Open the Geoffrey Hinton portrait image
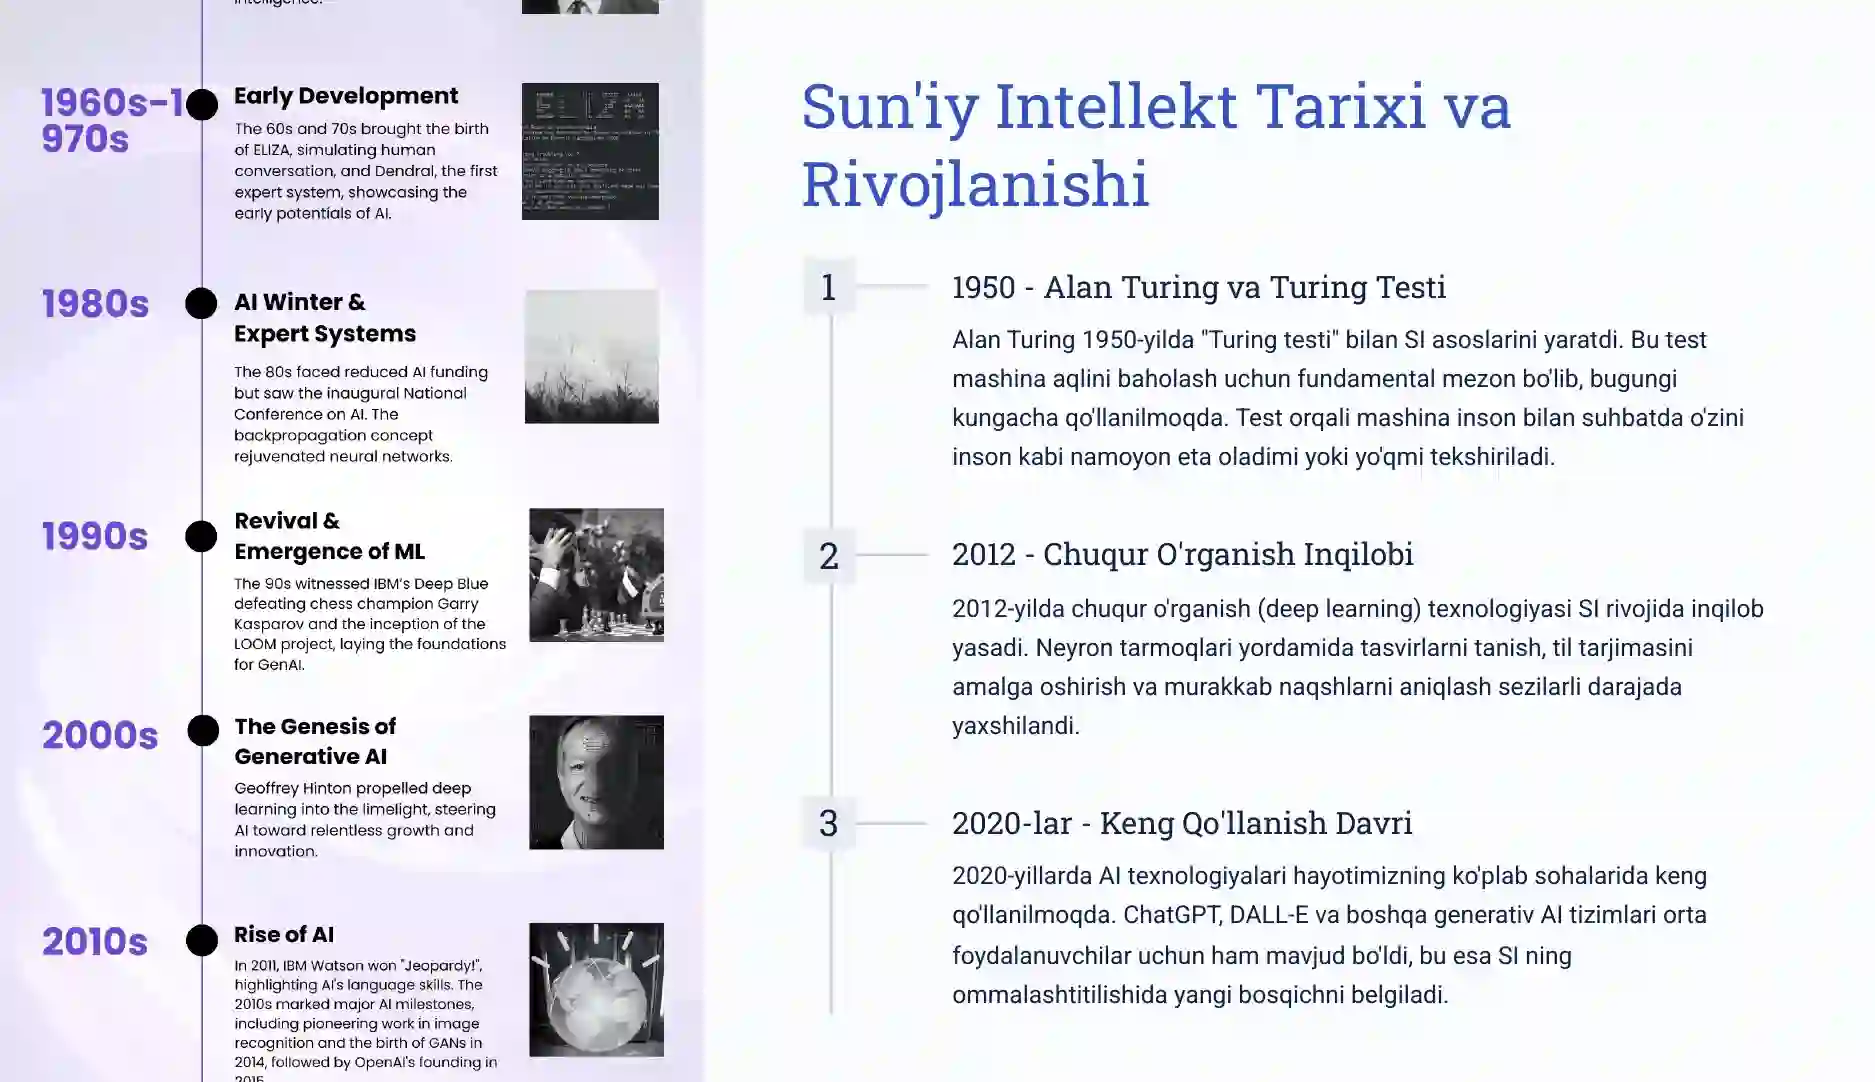 click(596, 782)
